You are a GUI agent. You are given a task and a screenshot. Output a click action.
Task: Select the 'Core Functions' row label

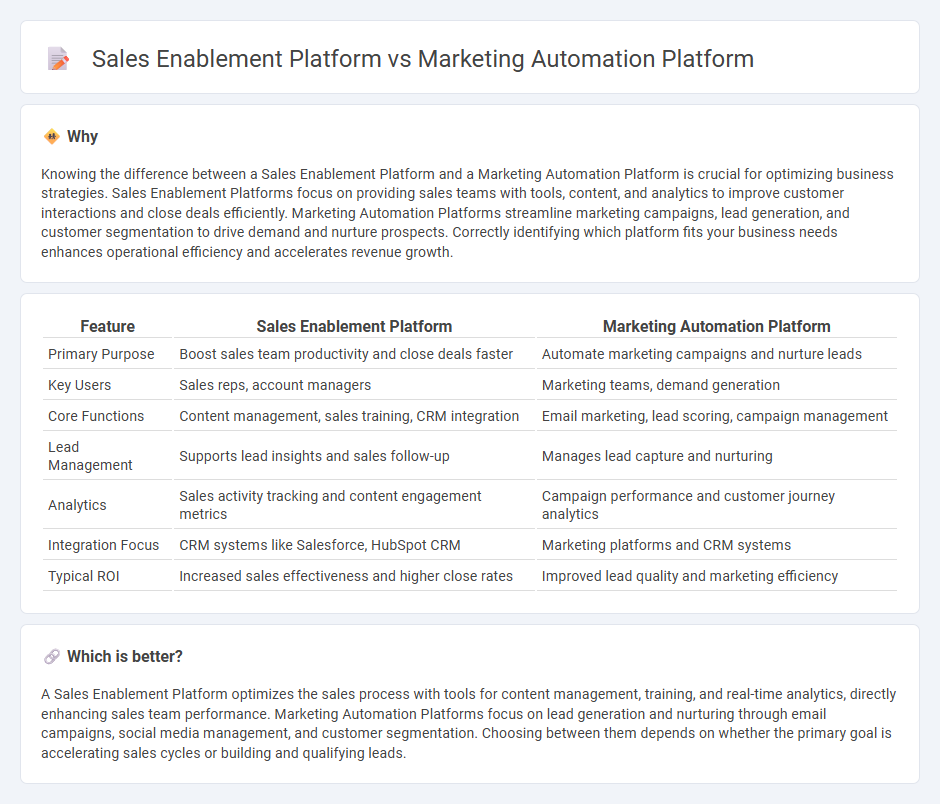click(96, 416)
